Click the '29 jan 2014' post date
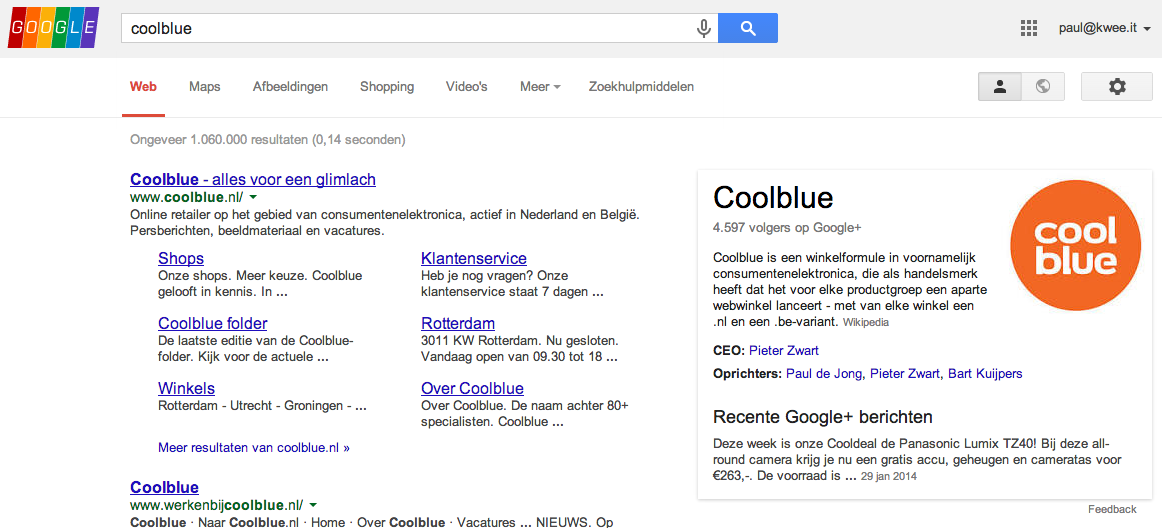 [889, 477]
